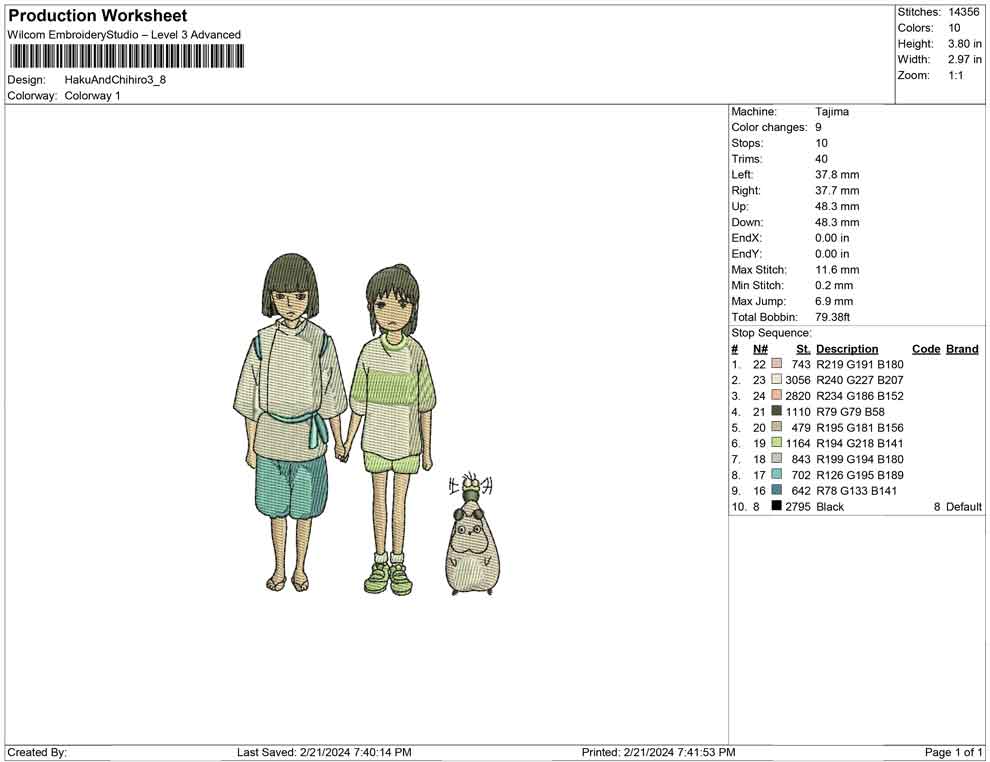The height and width of the screenshot is (762, 990).
Task: Click the stitch count '3056' in row 2
Action: (x=797, y=380)
